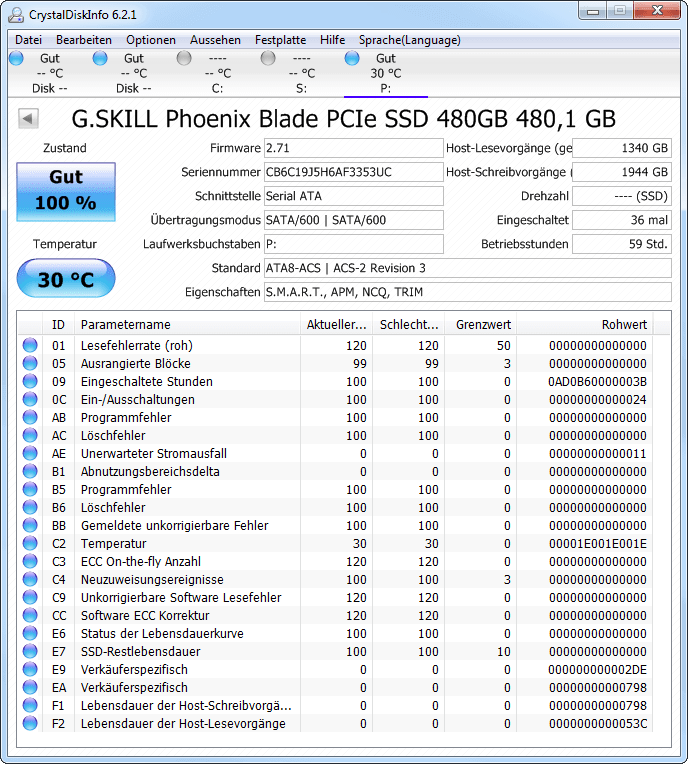Viewport: 688px width, 764px height.
Task: Open the Datei menu
Action: point(28,40)
